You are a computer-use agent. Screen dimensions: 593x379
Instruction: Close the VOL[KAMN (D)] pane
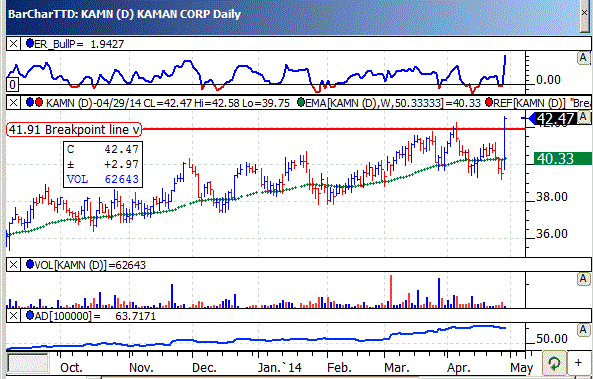point(13,265)
